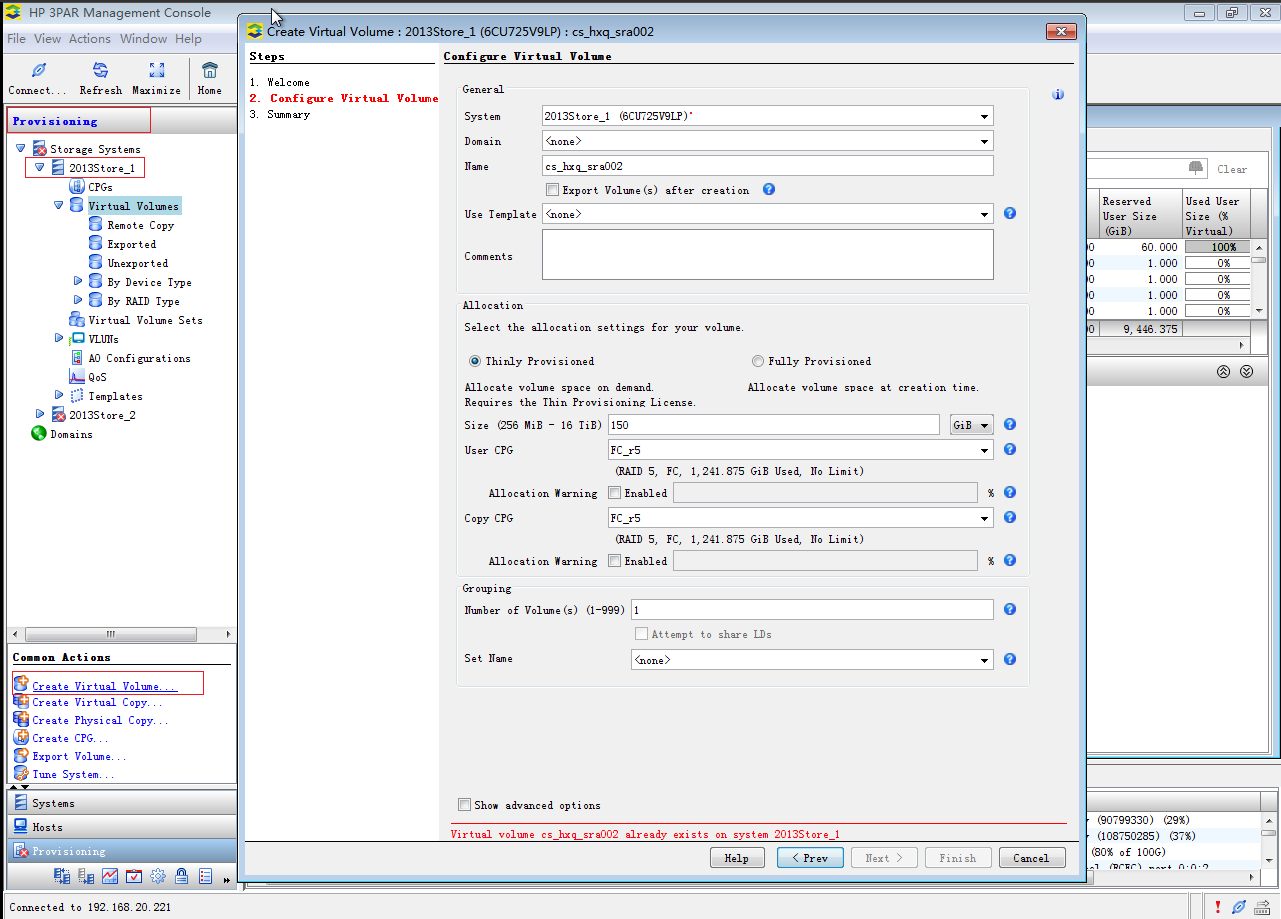
Task: Check Show advanced options
Action: pos(464,804)
